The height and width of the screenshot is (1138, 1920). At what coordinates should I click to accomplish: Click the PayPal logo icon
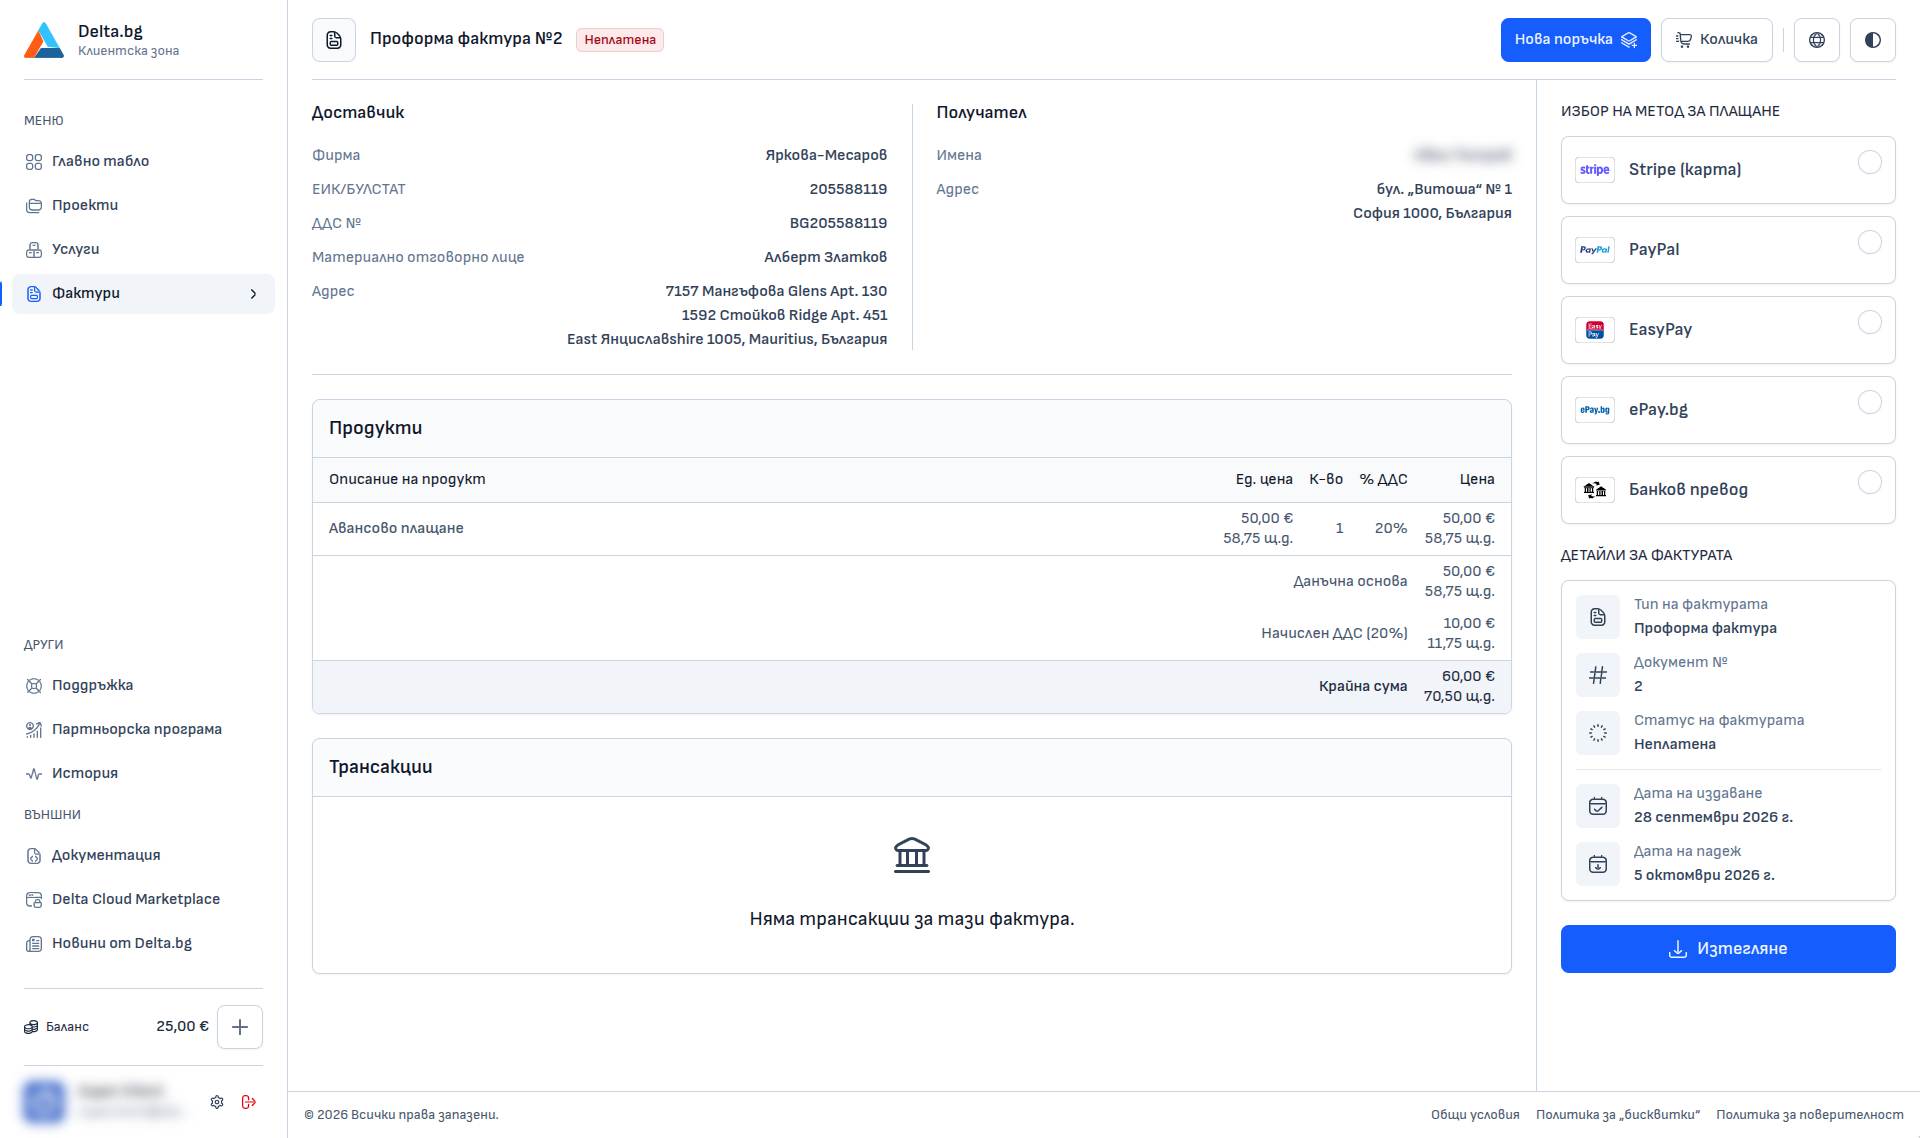click(x=1595, y=250)
